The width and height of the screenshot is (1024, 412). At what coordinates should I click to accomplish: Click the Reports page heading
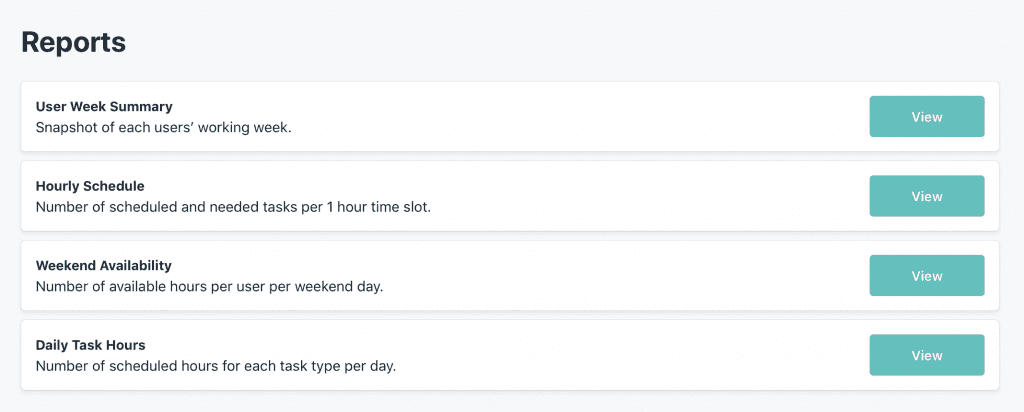tap(74, 42)
